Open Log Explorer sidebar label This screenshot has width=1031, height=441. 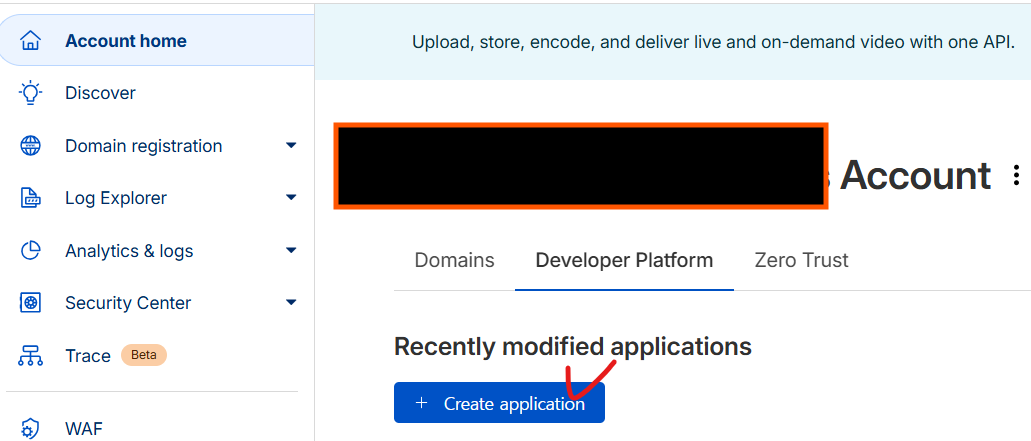coord(116,198)
